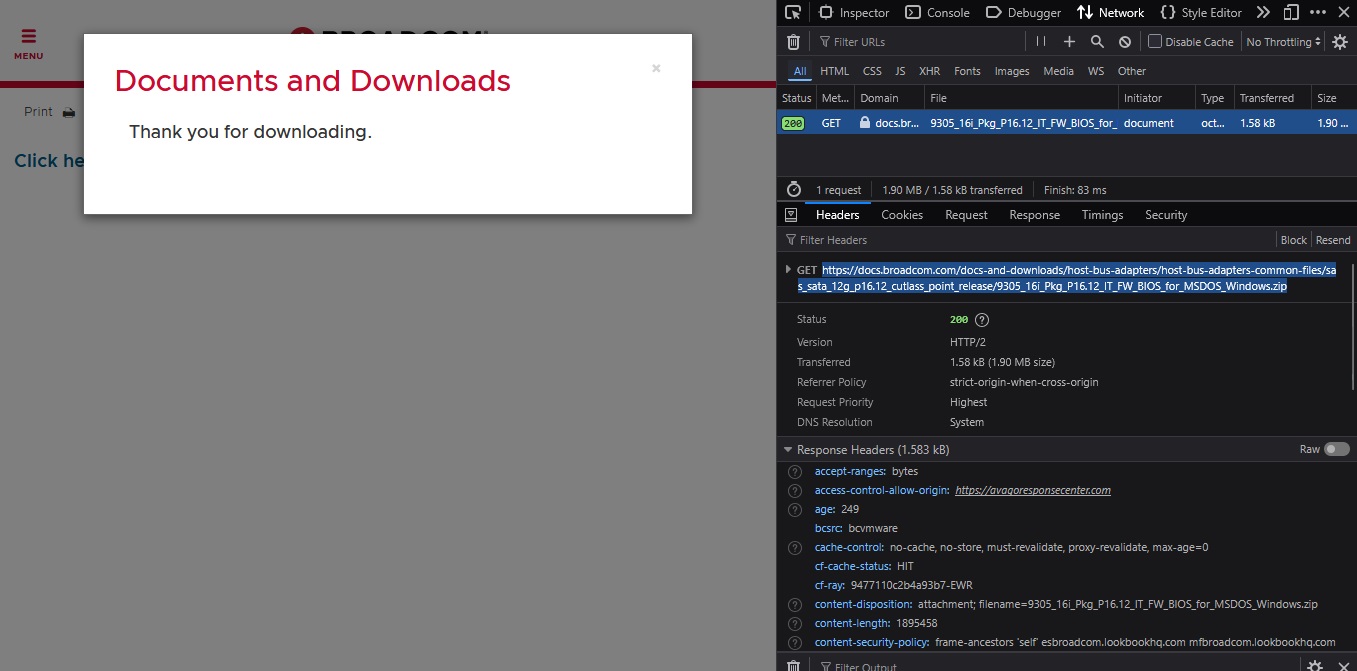Screen dimensions: 1357x671
Task: Clear network log with trash icon
Action: [793, 42]
